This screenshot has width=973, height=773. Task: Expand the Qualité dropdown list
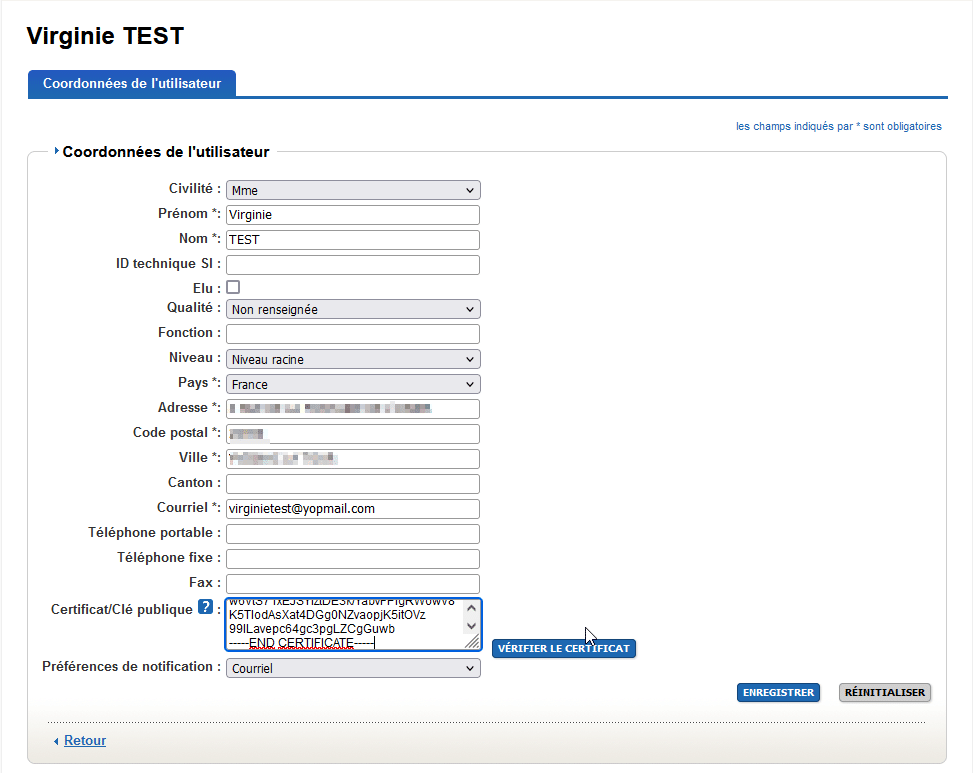353,310
